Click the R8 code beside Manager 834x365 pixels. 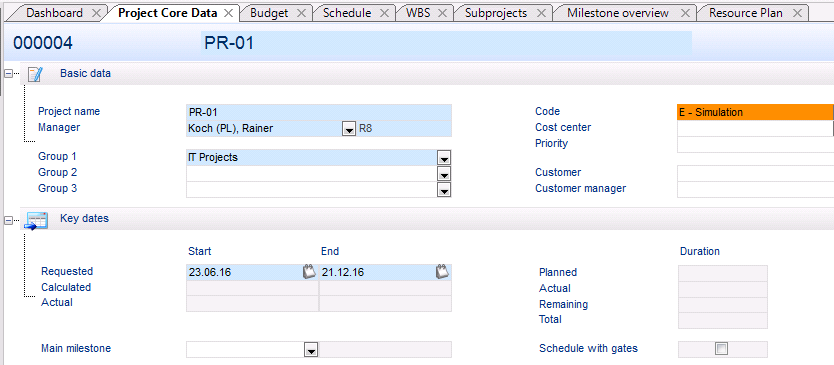(365, 129)
